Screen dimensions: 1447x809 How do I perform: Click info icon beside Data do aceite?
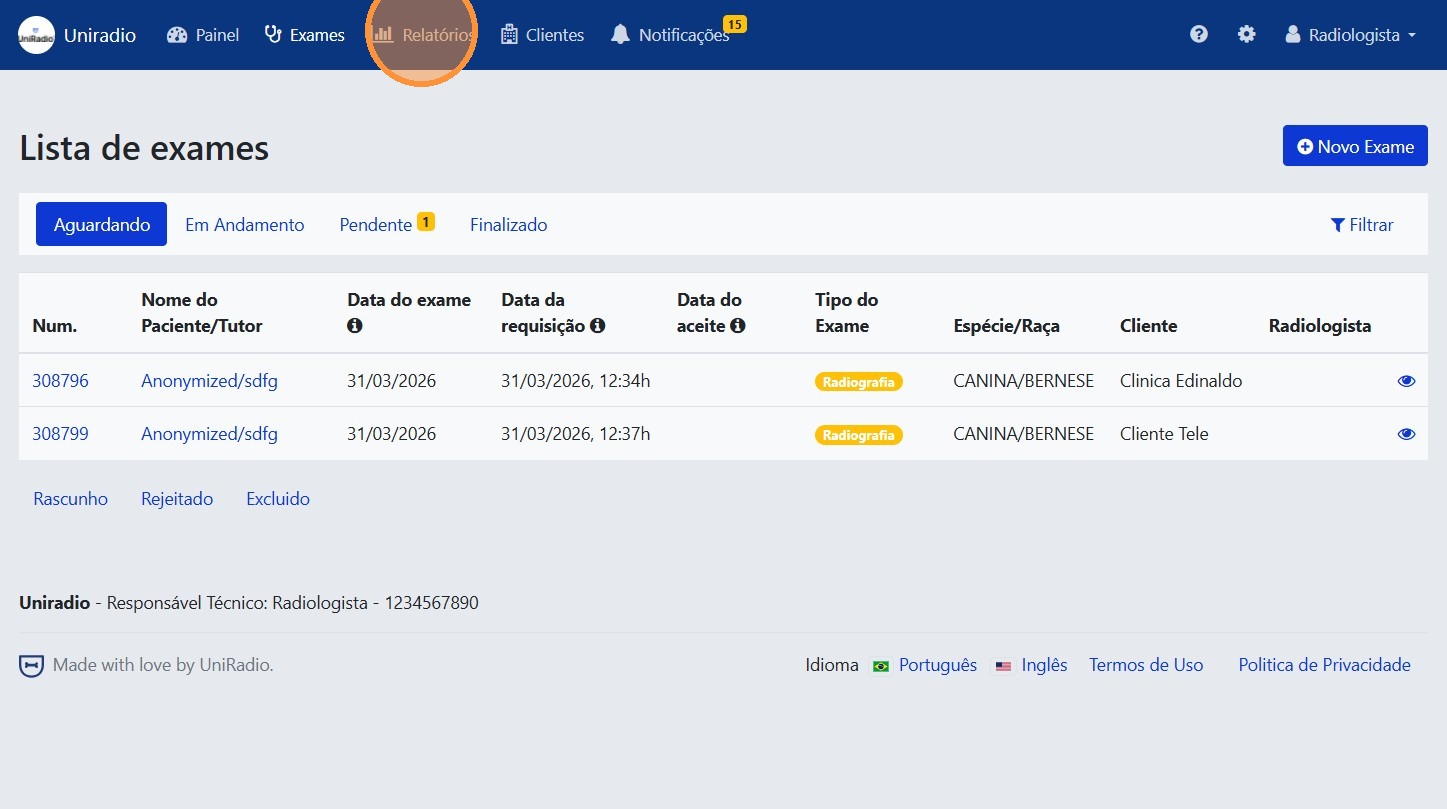pos(738,326)
